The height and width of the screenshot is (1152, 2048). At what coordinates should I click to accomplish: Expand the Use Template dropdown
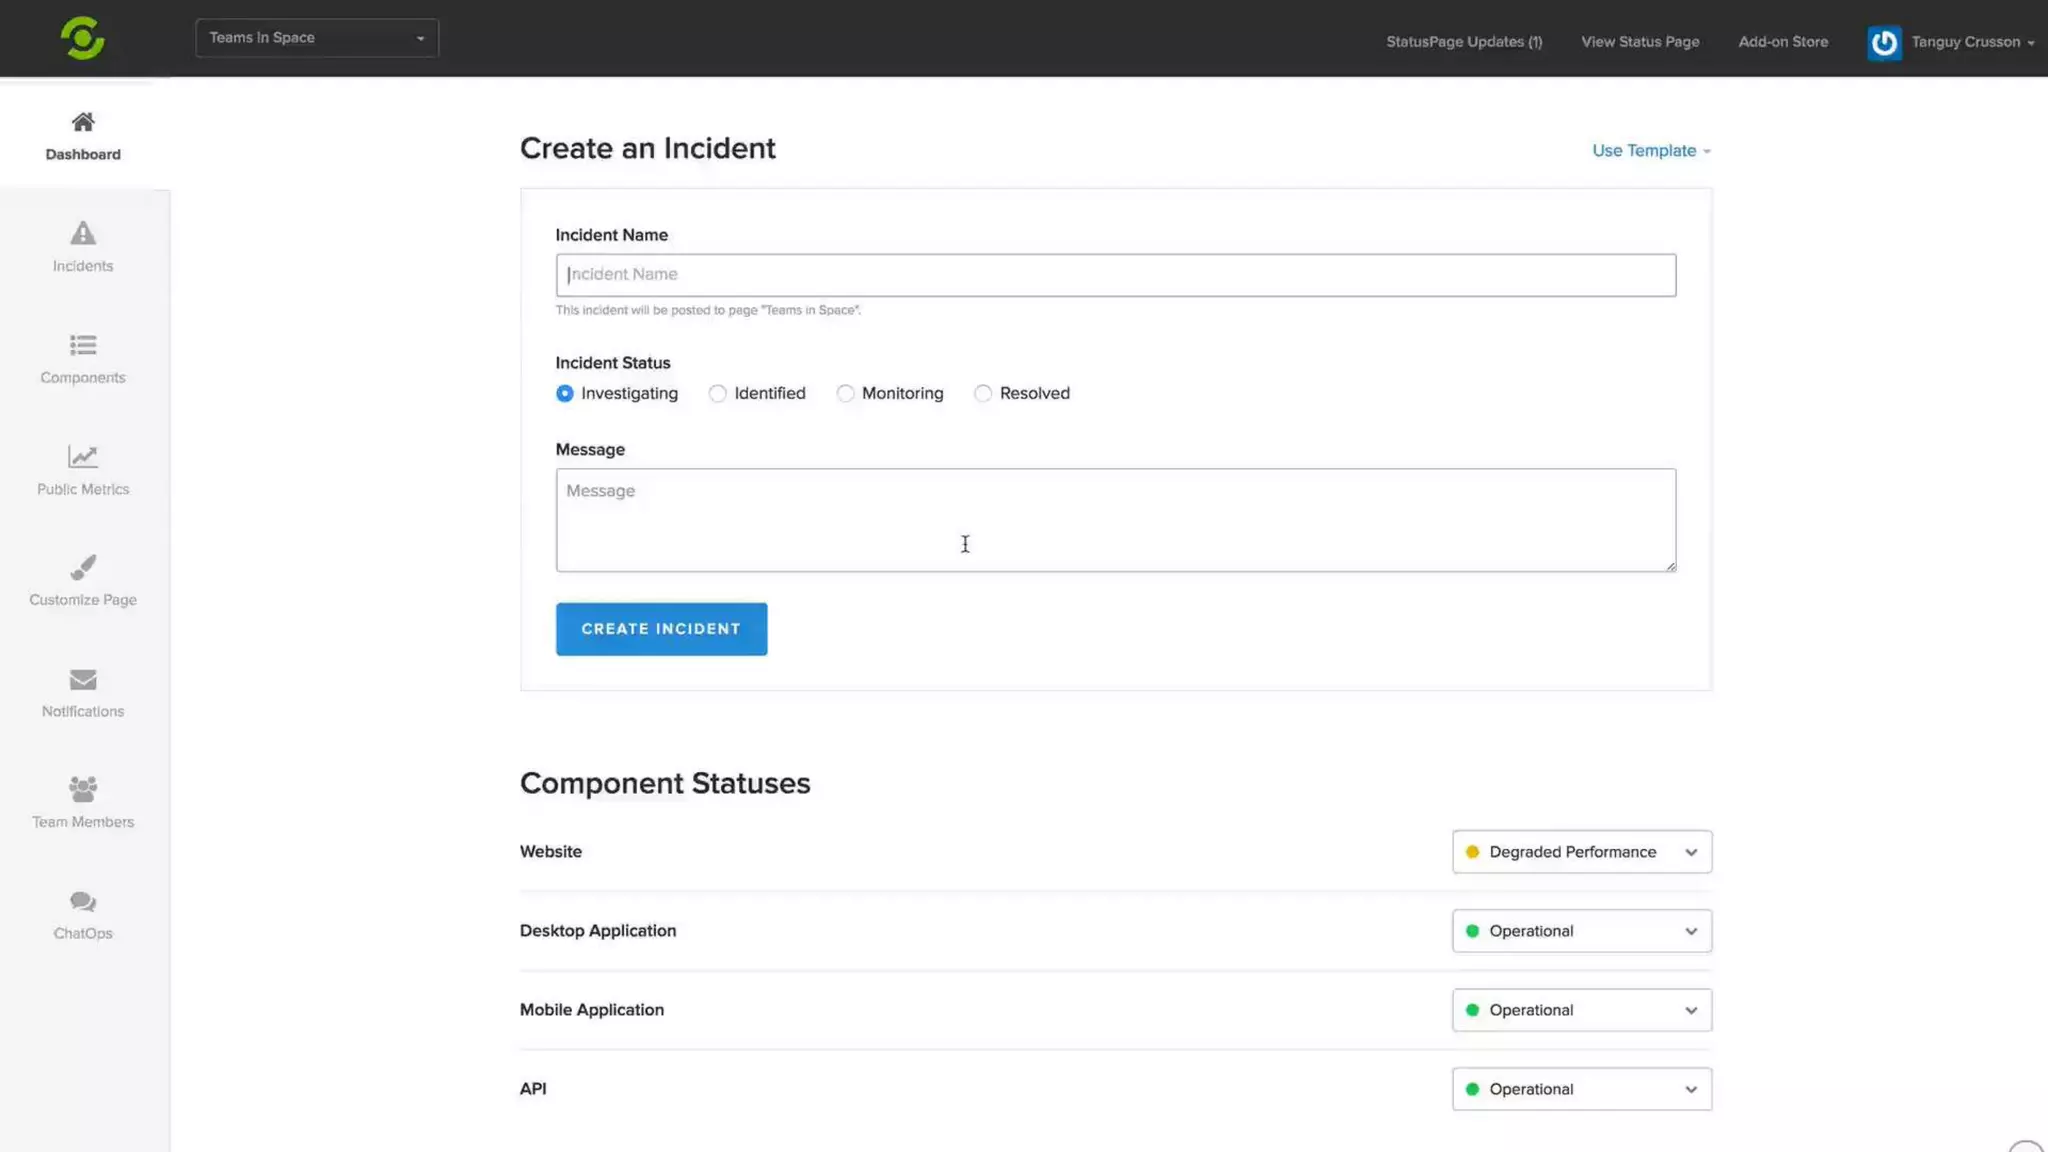(x=1650, y=151)
